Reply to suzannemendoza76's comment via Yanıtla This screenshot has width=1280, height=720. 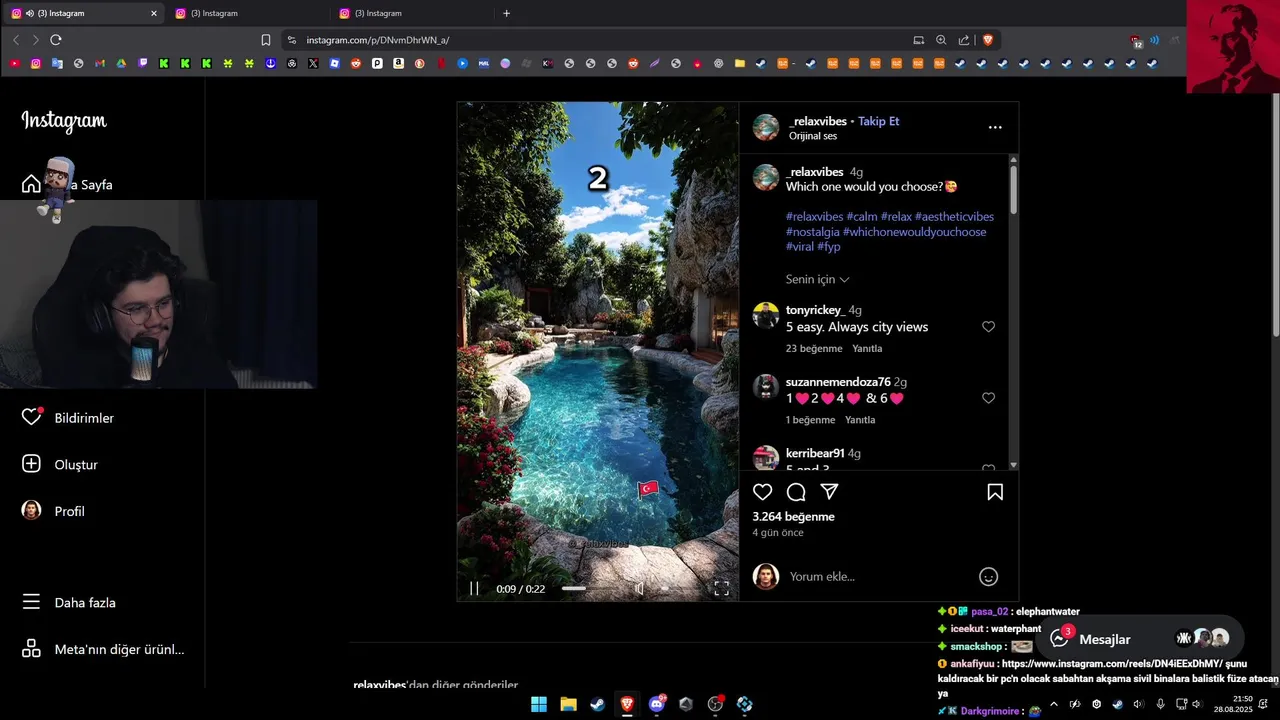[860, 420]
